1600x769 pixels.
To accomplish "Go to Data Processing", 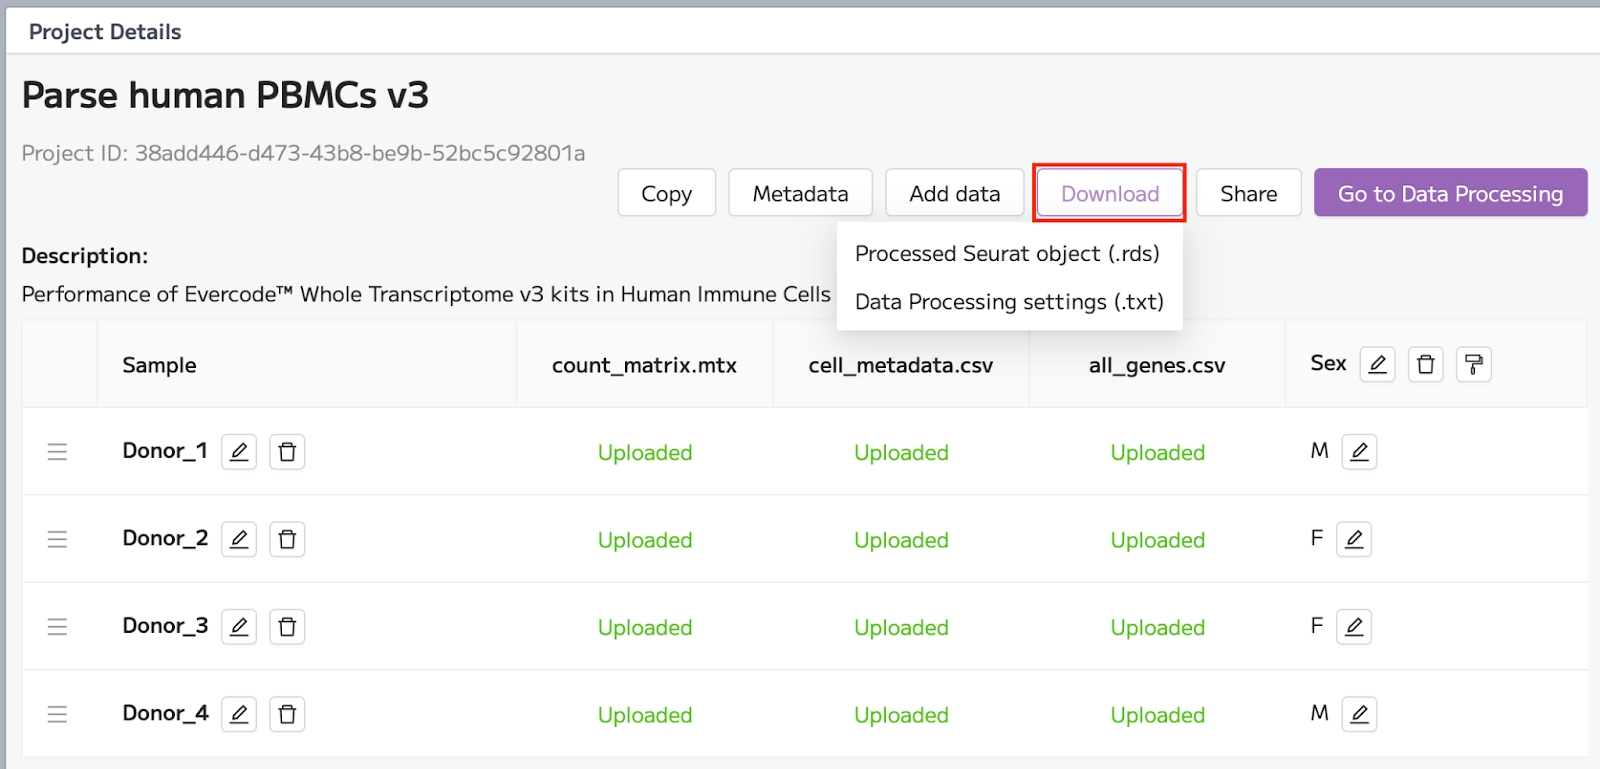I will point(1451,193).
